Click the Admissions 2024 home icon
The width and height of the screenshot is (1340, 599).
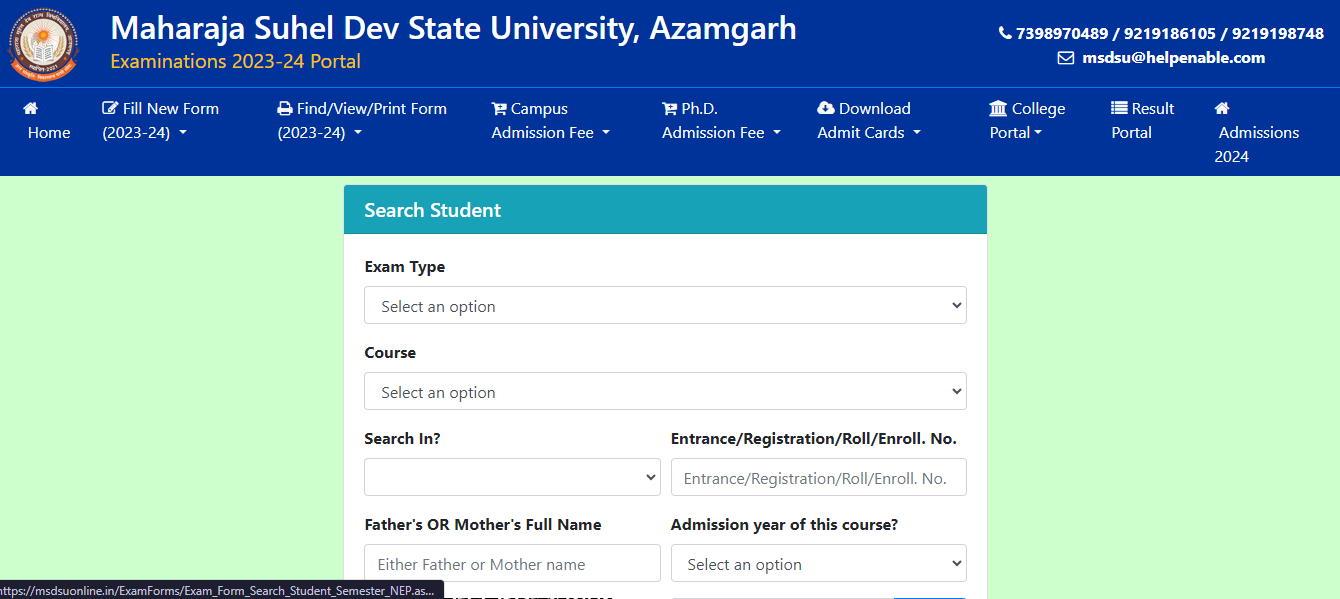coord(1222,108)
